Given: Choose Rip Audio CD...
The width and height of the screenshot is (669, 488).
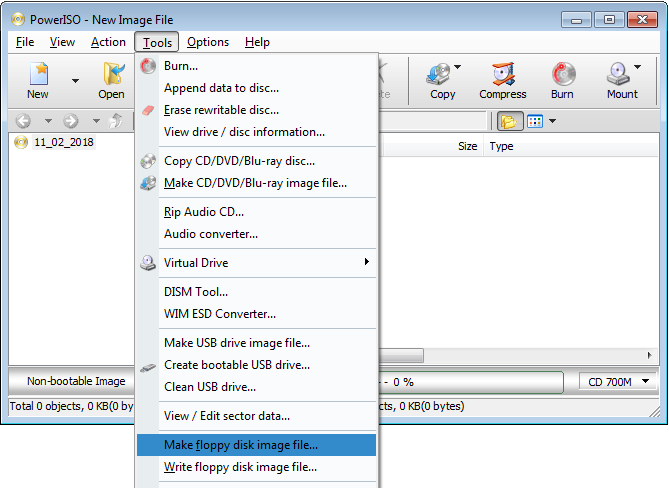Looking at the screenshot, I should click(x=256, y=212).
